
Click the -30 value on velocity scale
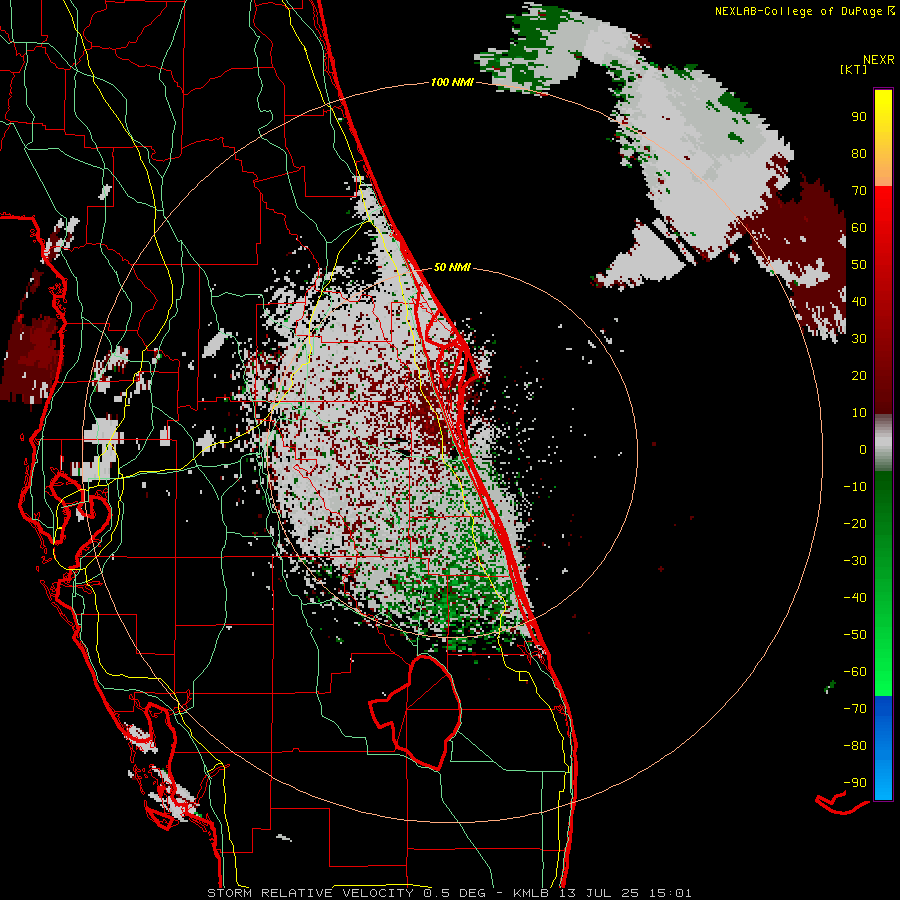[x=855, y=561]
